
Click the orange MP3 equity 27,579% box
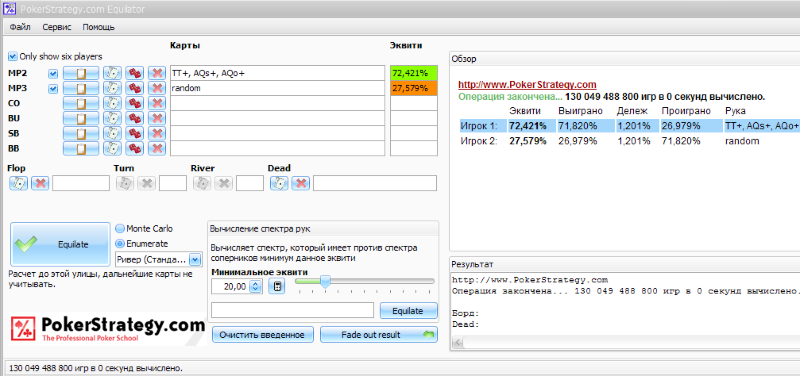tap(414, 88)
